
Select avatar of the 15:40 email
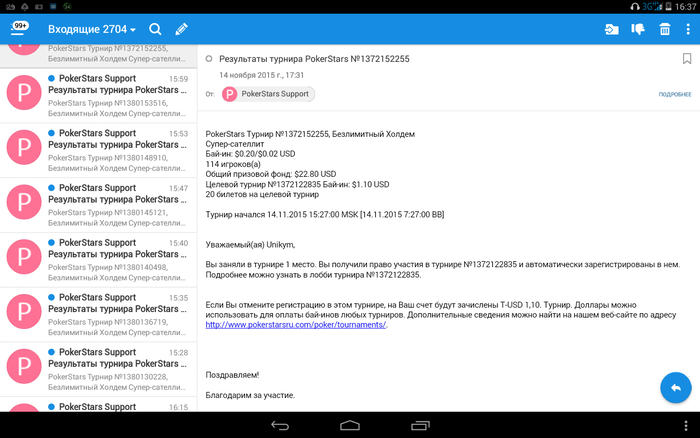click(x=24, y=257)
